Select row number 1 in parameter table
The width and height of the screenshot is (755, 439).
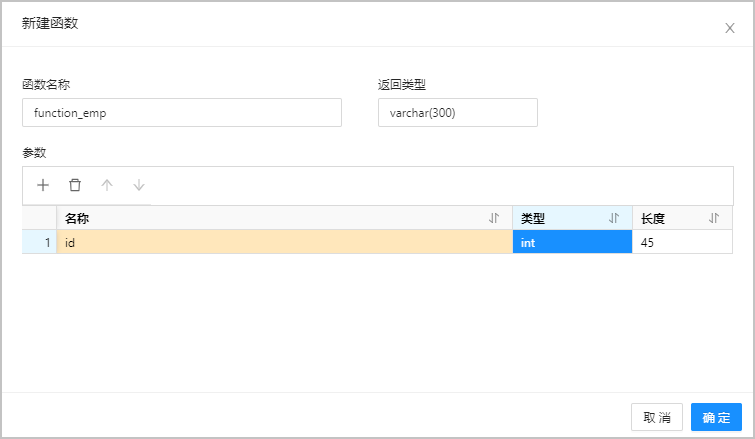(39, 242)
